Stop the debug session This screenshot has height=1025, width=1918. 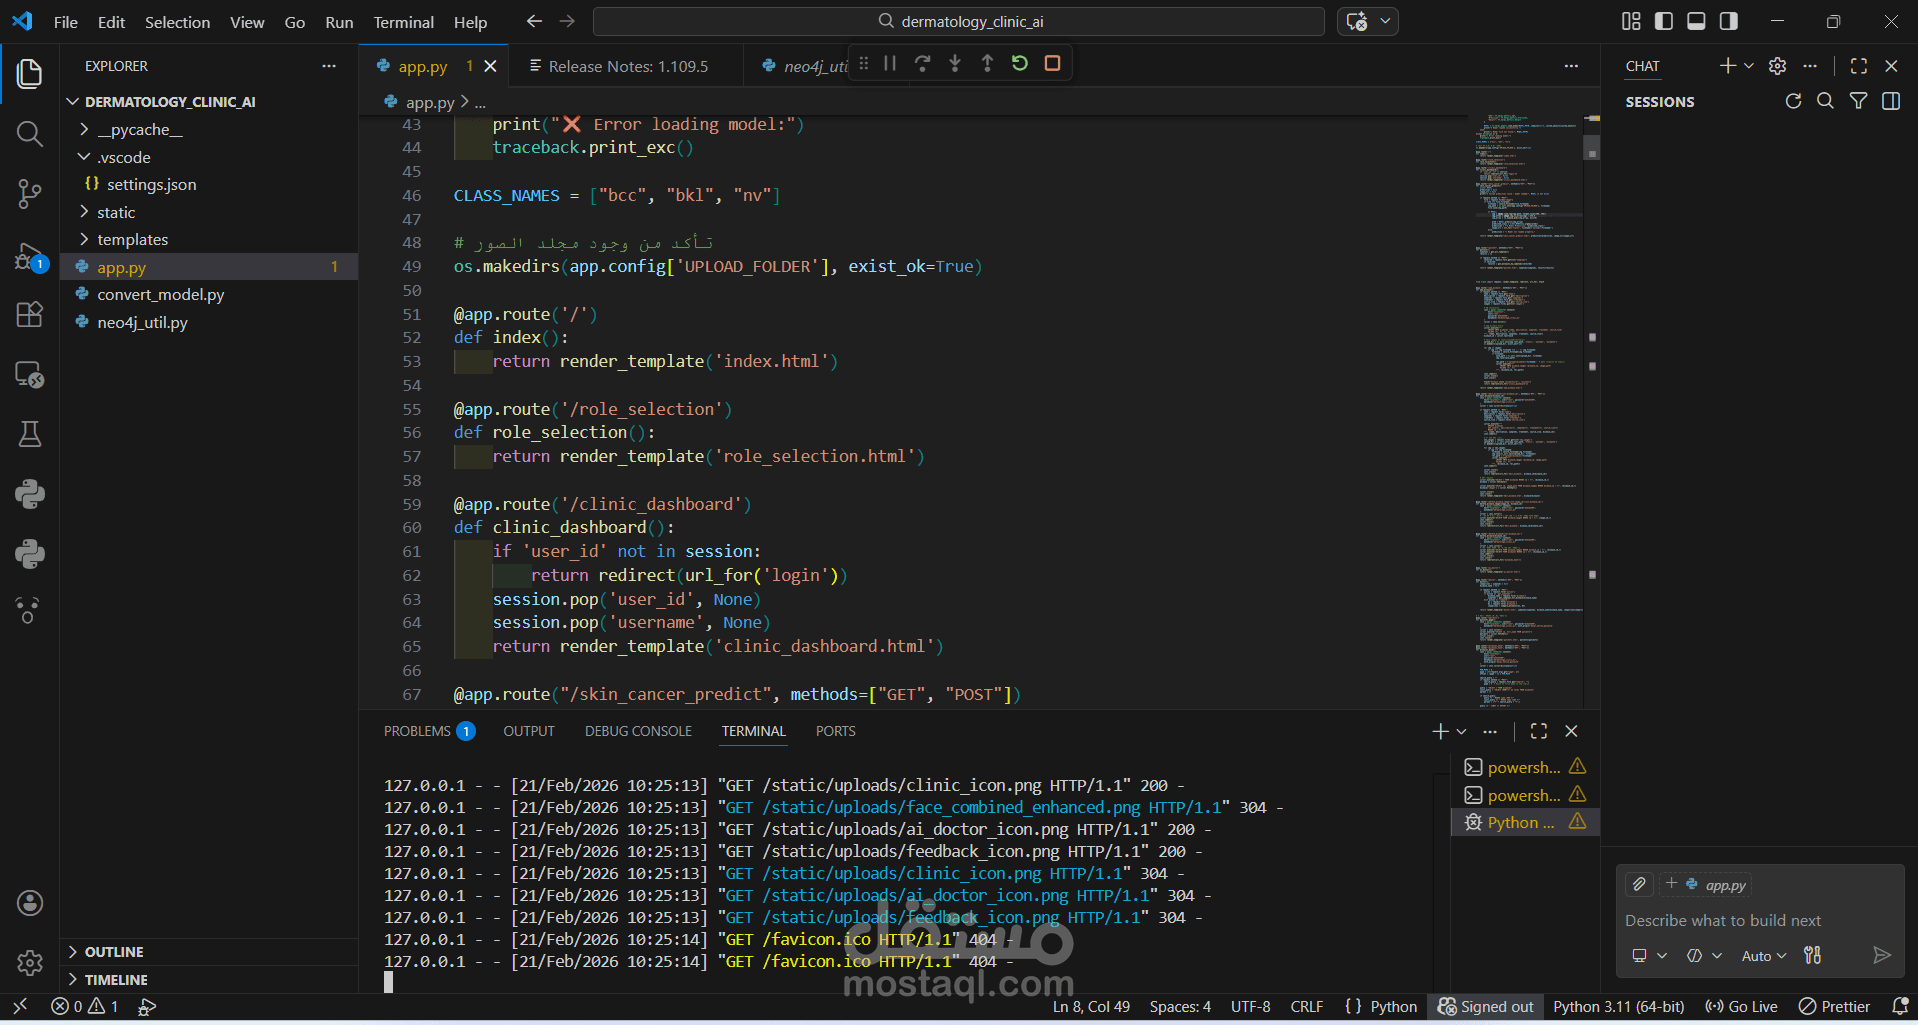[x=1052, y=64]
